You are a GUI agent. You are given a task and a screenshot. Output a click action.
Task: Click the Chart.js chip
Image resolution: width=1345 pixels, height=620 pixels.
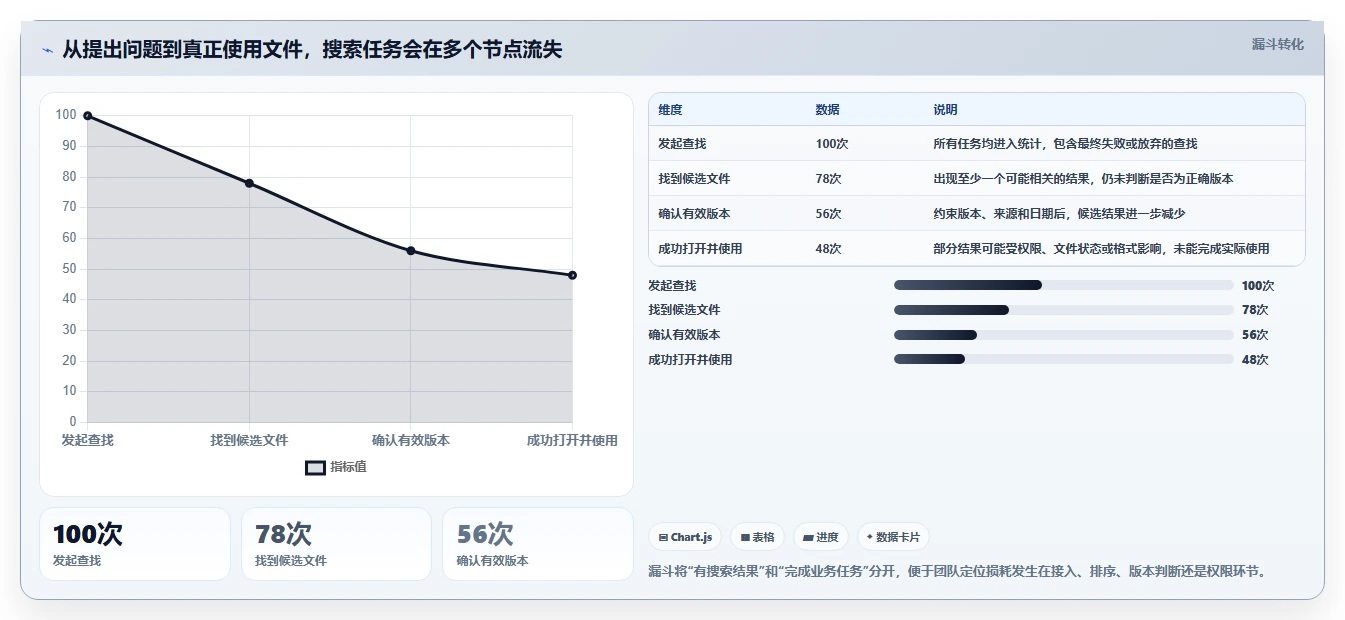click(x=685, y=537)
